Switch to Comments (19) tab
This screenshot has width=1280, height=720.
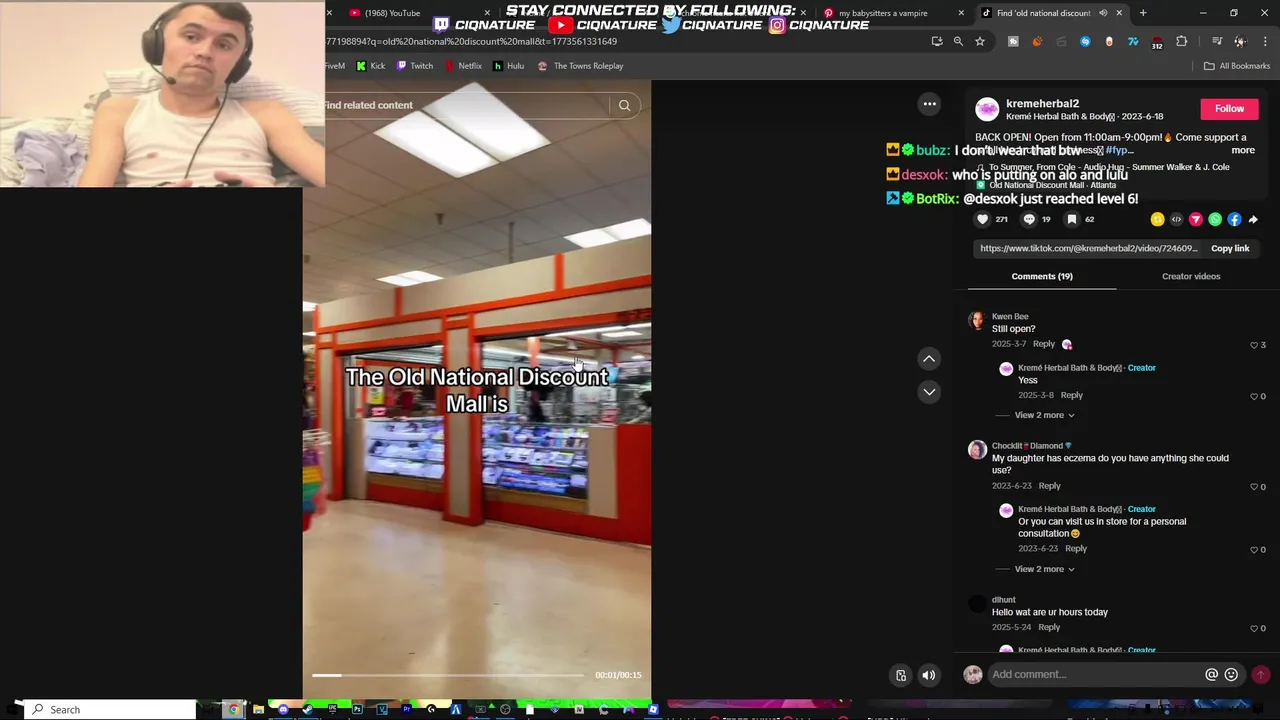[x=1041, y=276]
